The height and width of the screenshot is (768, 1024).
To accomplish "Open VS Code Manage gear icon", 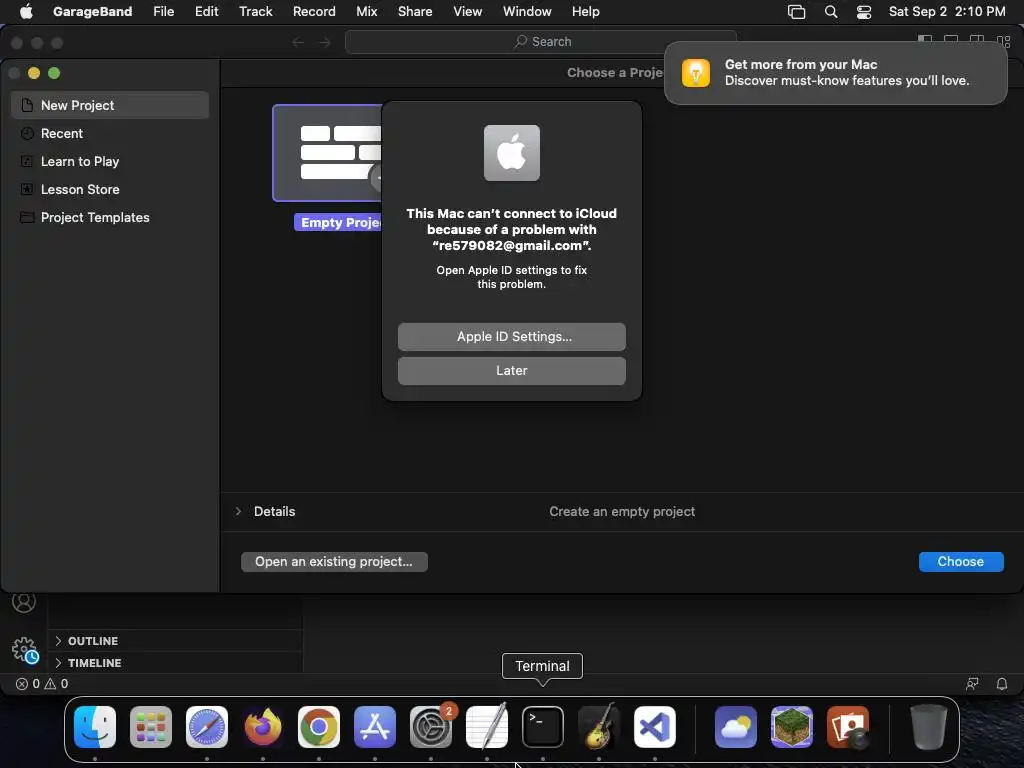I will [25, 650].
